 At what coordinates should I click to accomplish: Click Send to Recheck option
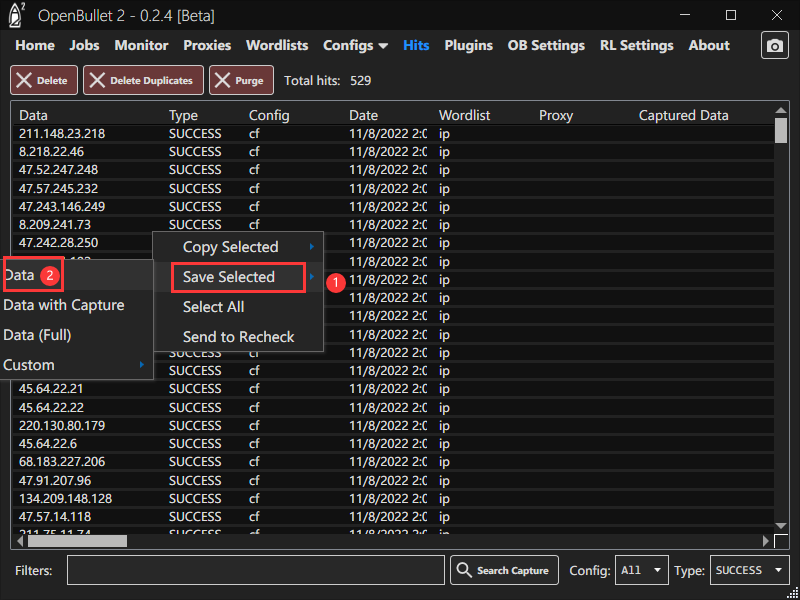[x=238, y=337]
